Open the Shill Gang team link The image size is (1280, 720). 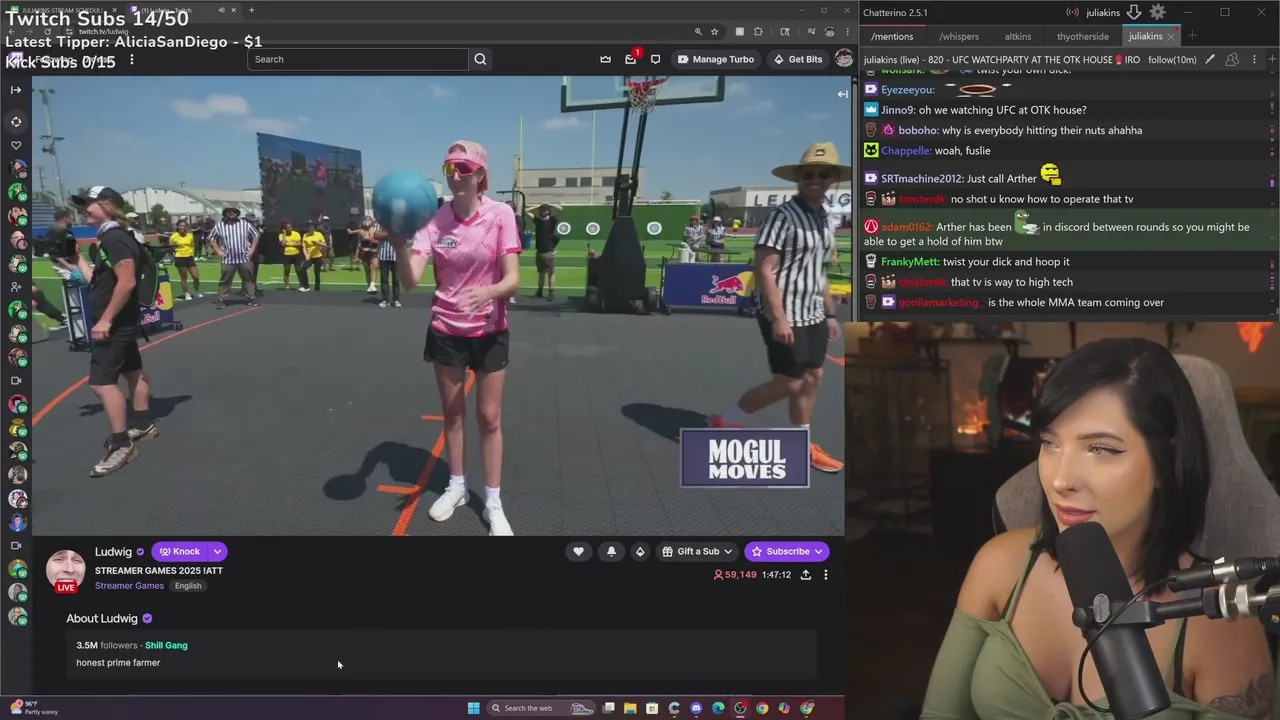166,645
